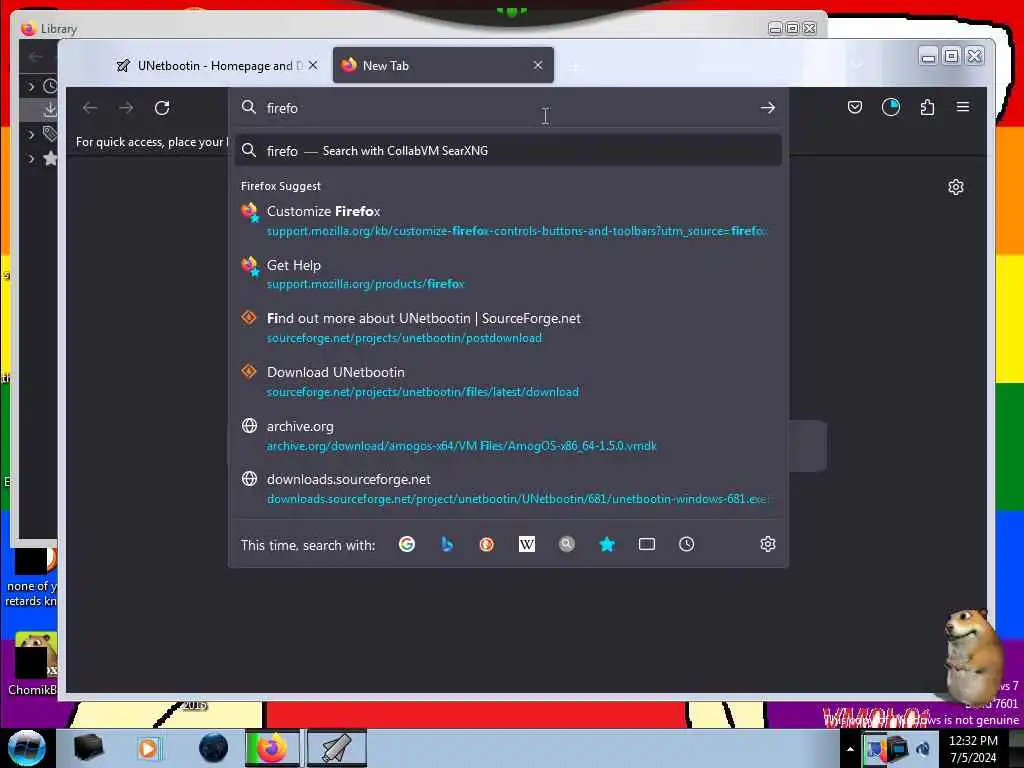The width and height of the screenshot is (1024, 768).
Task: Close the UNetbootin tab
Action: (x=313, y=65)
